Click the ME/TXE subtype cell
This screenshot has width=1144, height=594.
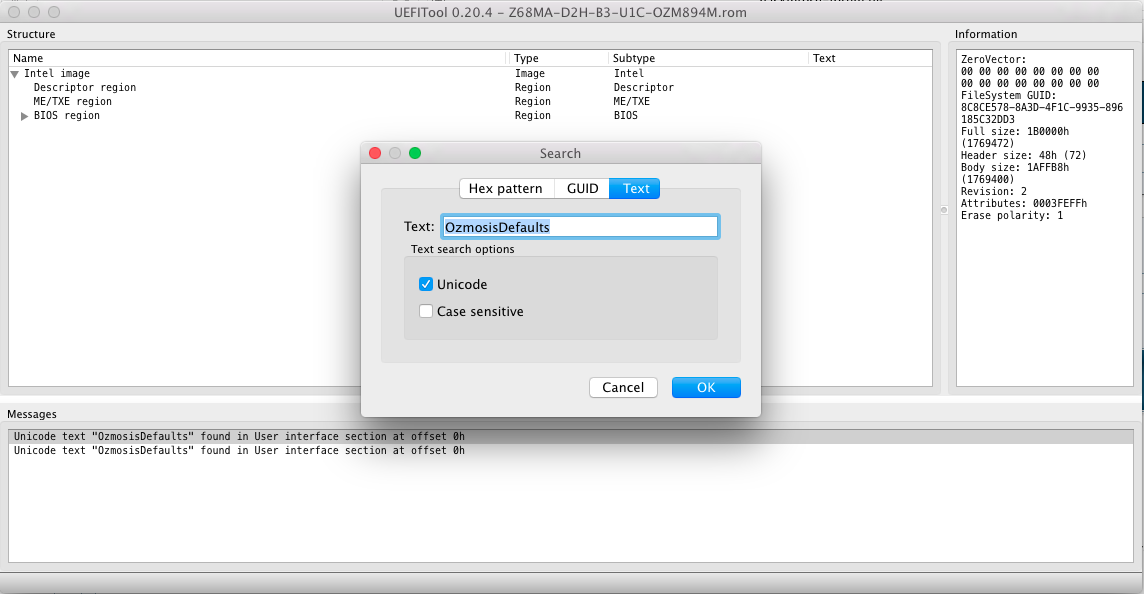(632, 101)
